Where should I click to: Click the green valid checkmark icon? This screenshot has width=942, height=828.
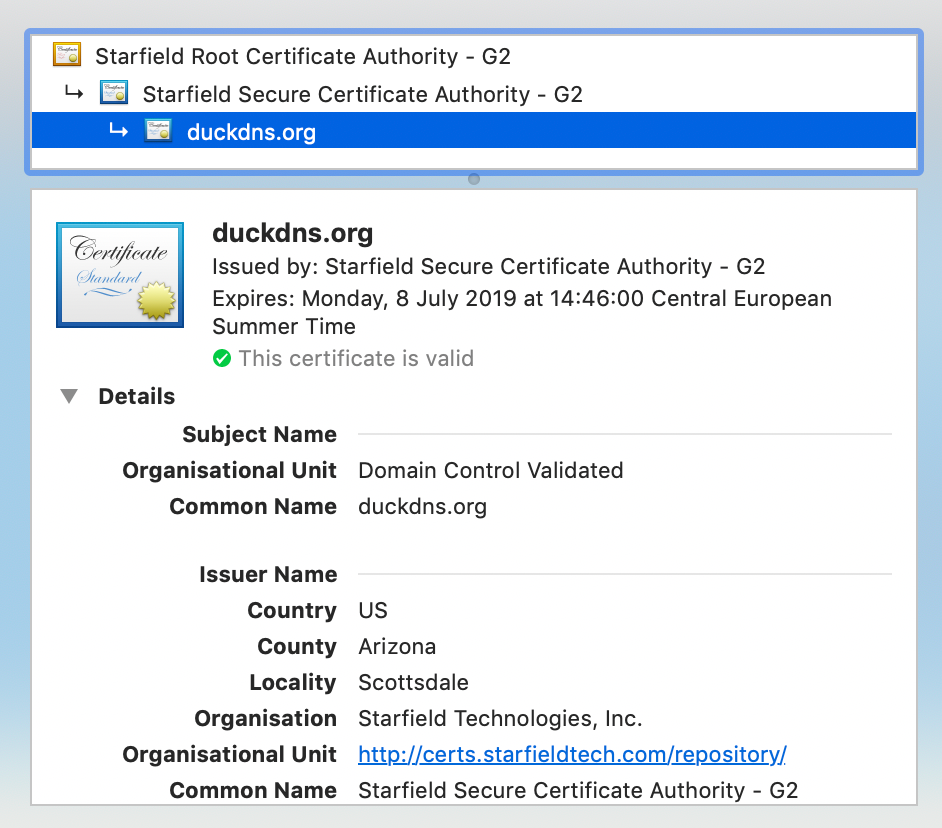pos(222,358)
